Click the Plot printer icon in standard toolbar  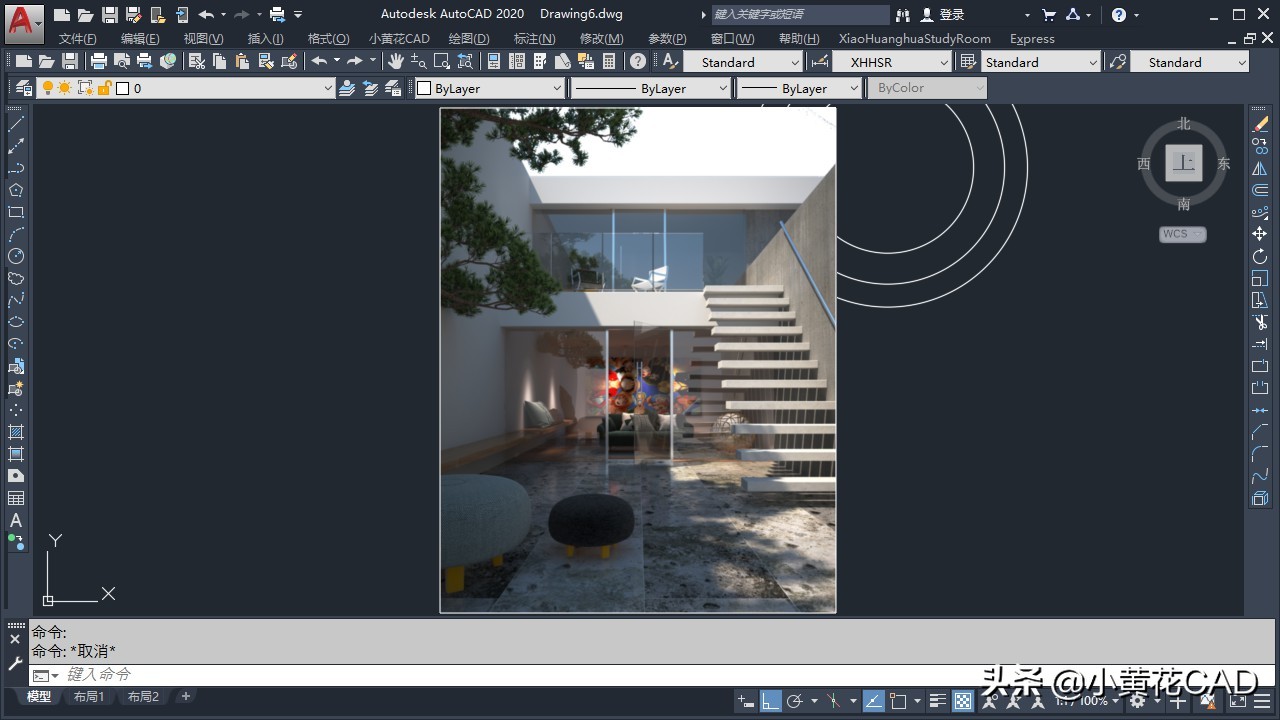pos(99,61)
